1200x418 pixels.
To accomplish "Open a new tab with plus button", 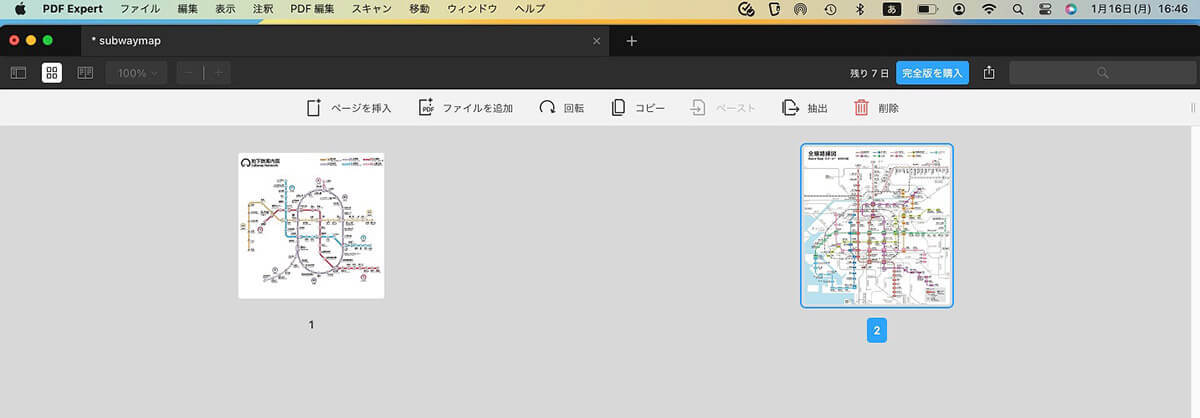I will click(631, 41).
